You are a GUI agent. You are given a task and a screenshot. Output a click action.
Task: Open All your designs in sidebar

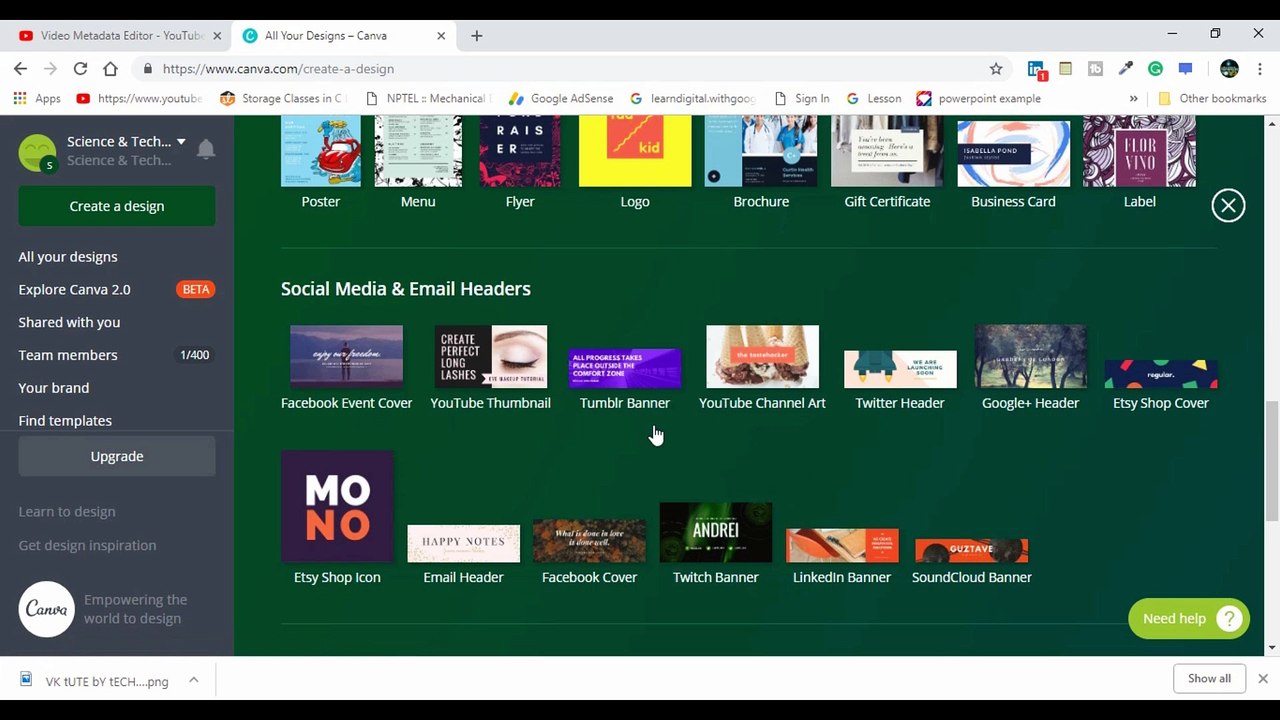68,257
